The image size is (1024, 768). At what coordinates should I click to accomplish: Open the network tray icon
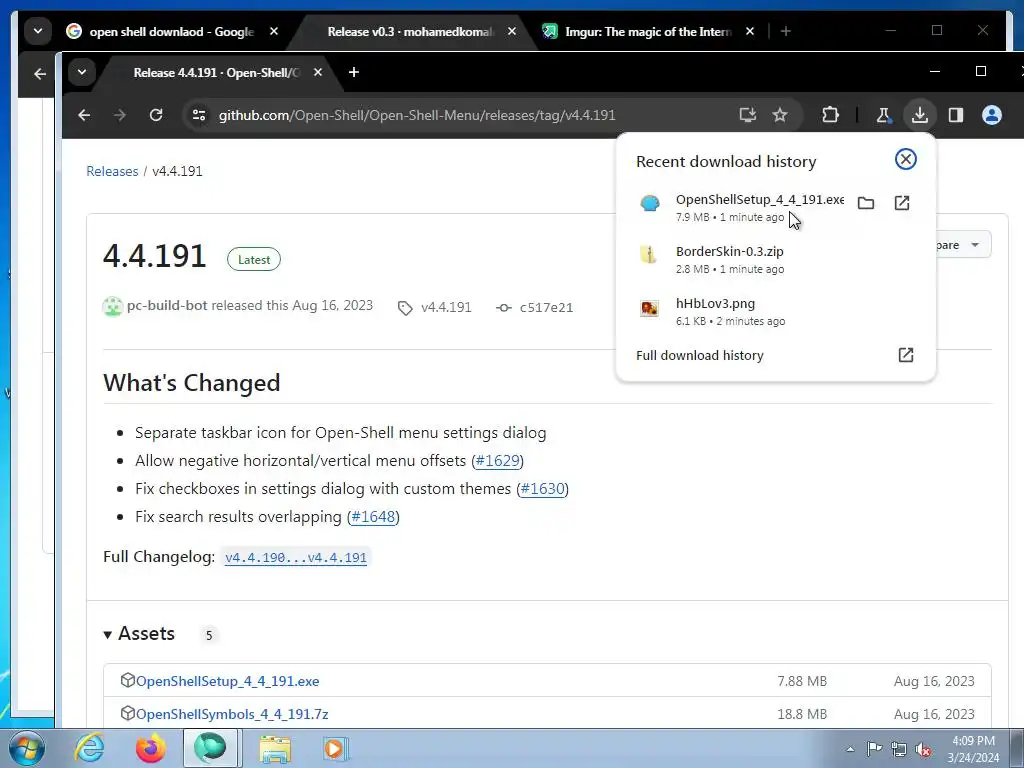coord(899,749)
